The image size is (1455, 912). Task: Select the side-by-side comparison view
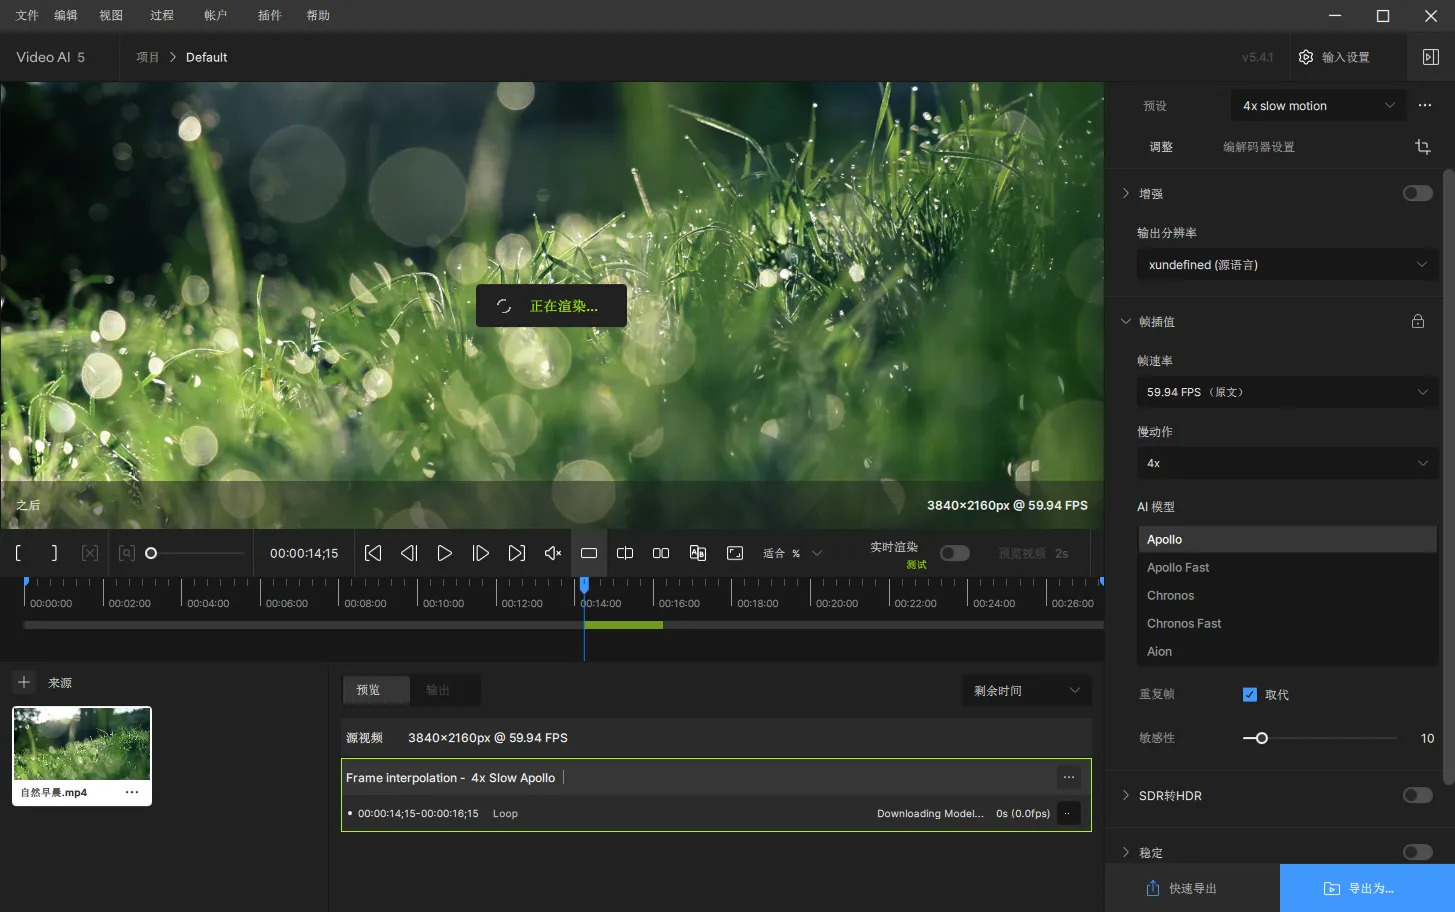click(x=661, y=553)
